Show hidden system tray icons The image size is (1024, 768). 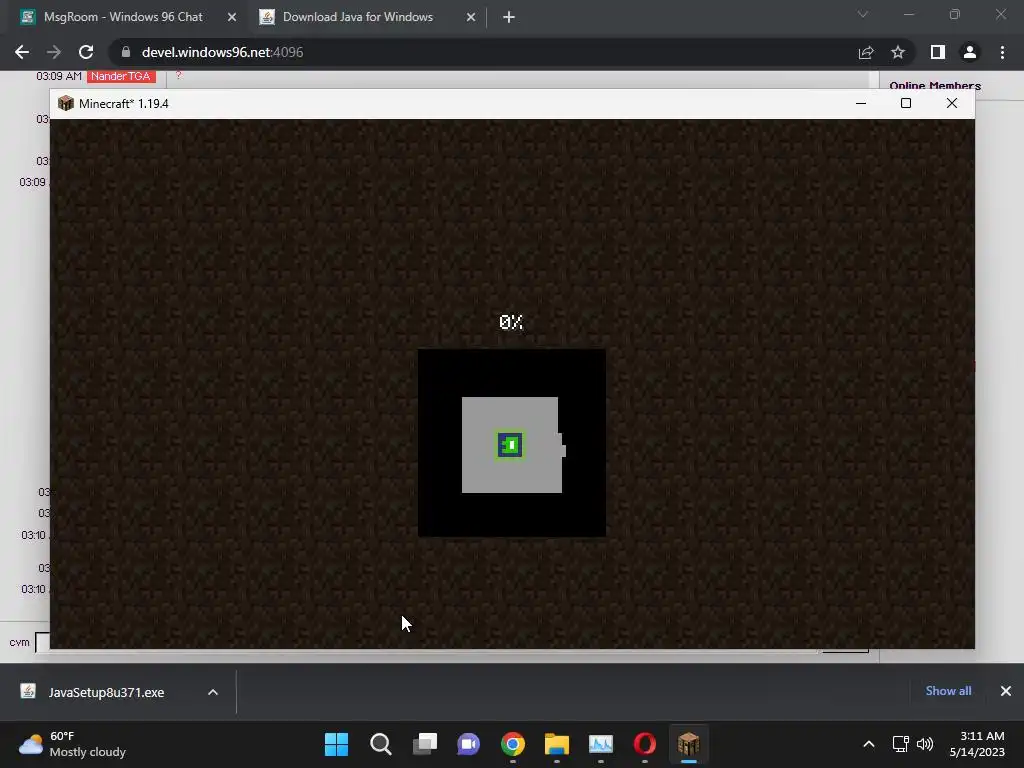pyautogui.click(x=869, y=744)
